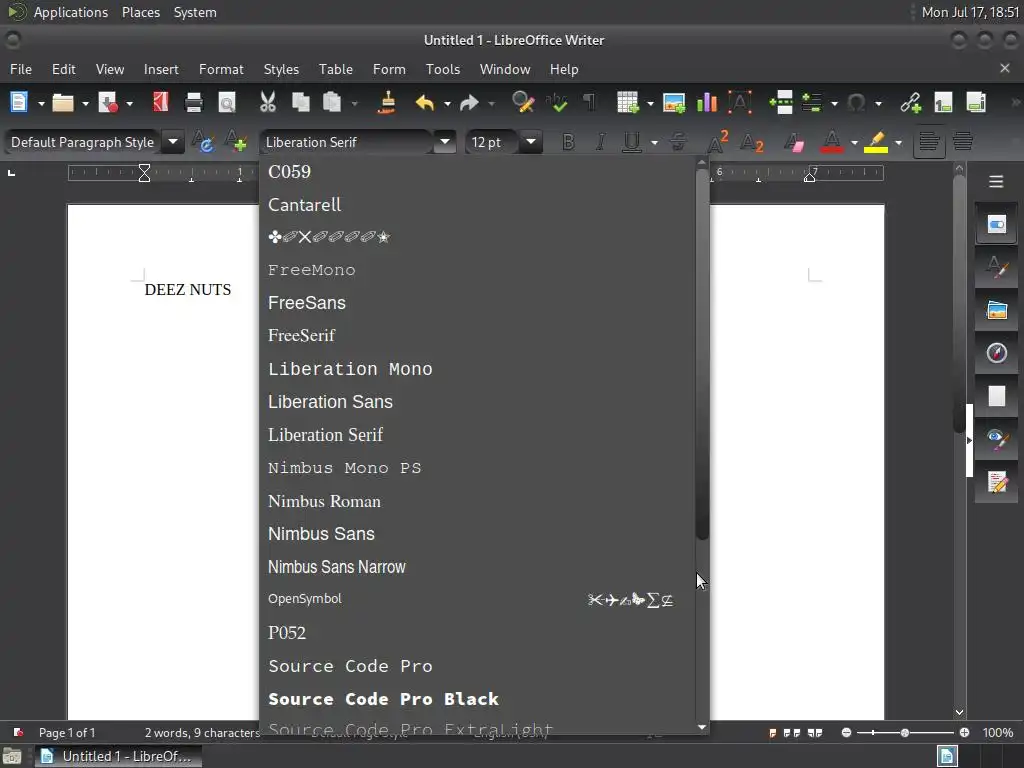
Task: Toggle Bold formatting
Action: pos(568,142)
